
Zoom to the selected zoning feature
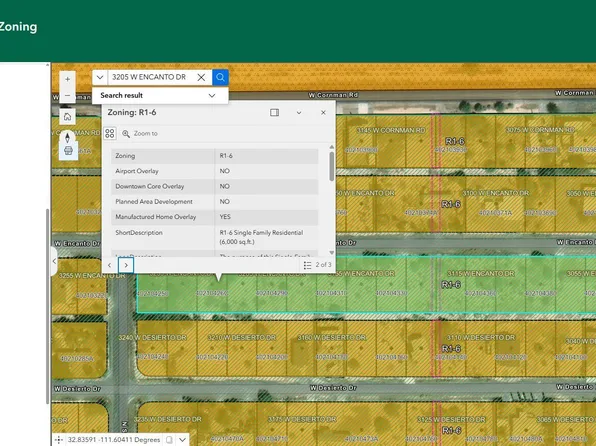click(139, 133)
